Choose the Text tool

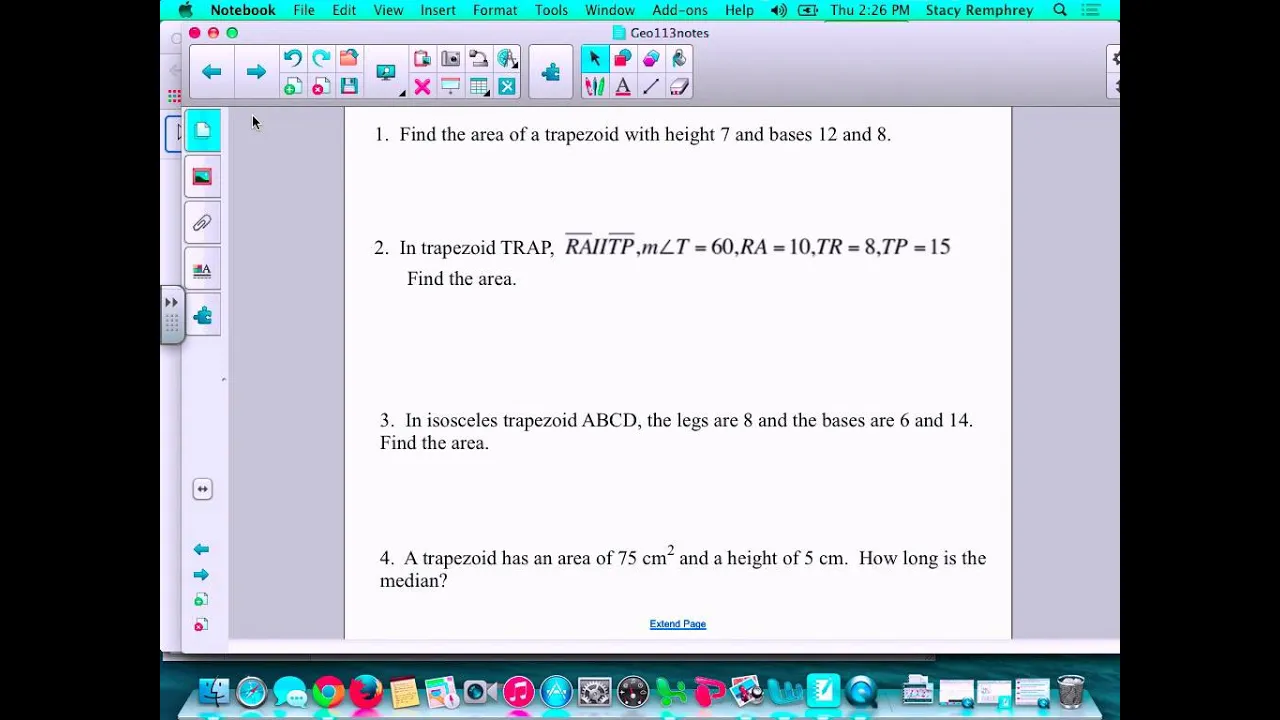(x=623, y=87)
